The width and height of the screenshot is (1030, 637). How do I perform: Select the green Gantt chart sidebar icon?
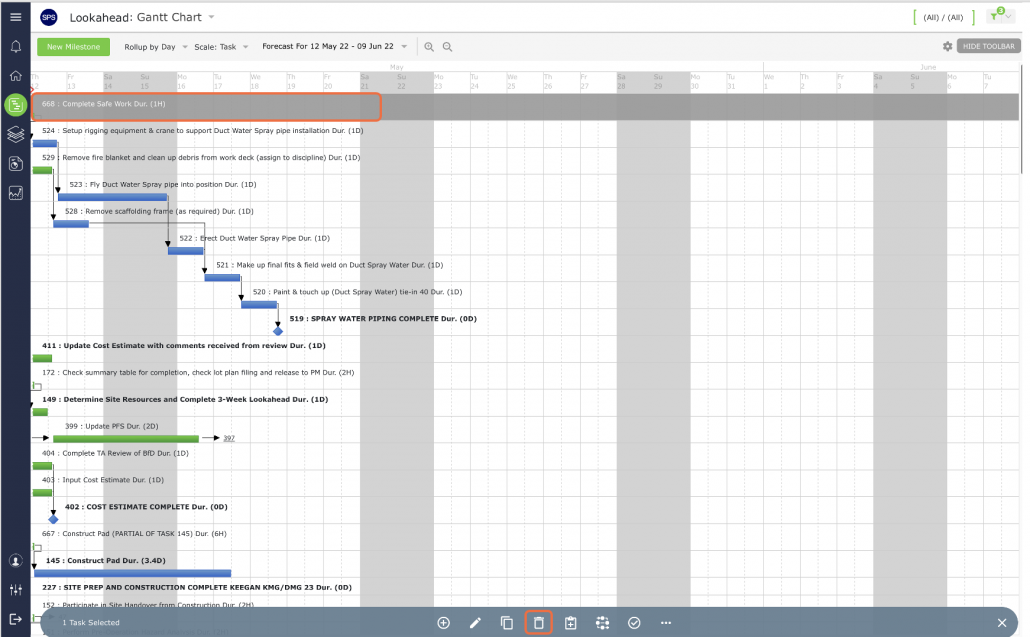[x=16, y=104]
